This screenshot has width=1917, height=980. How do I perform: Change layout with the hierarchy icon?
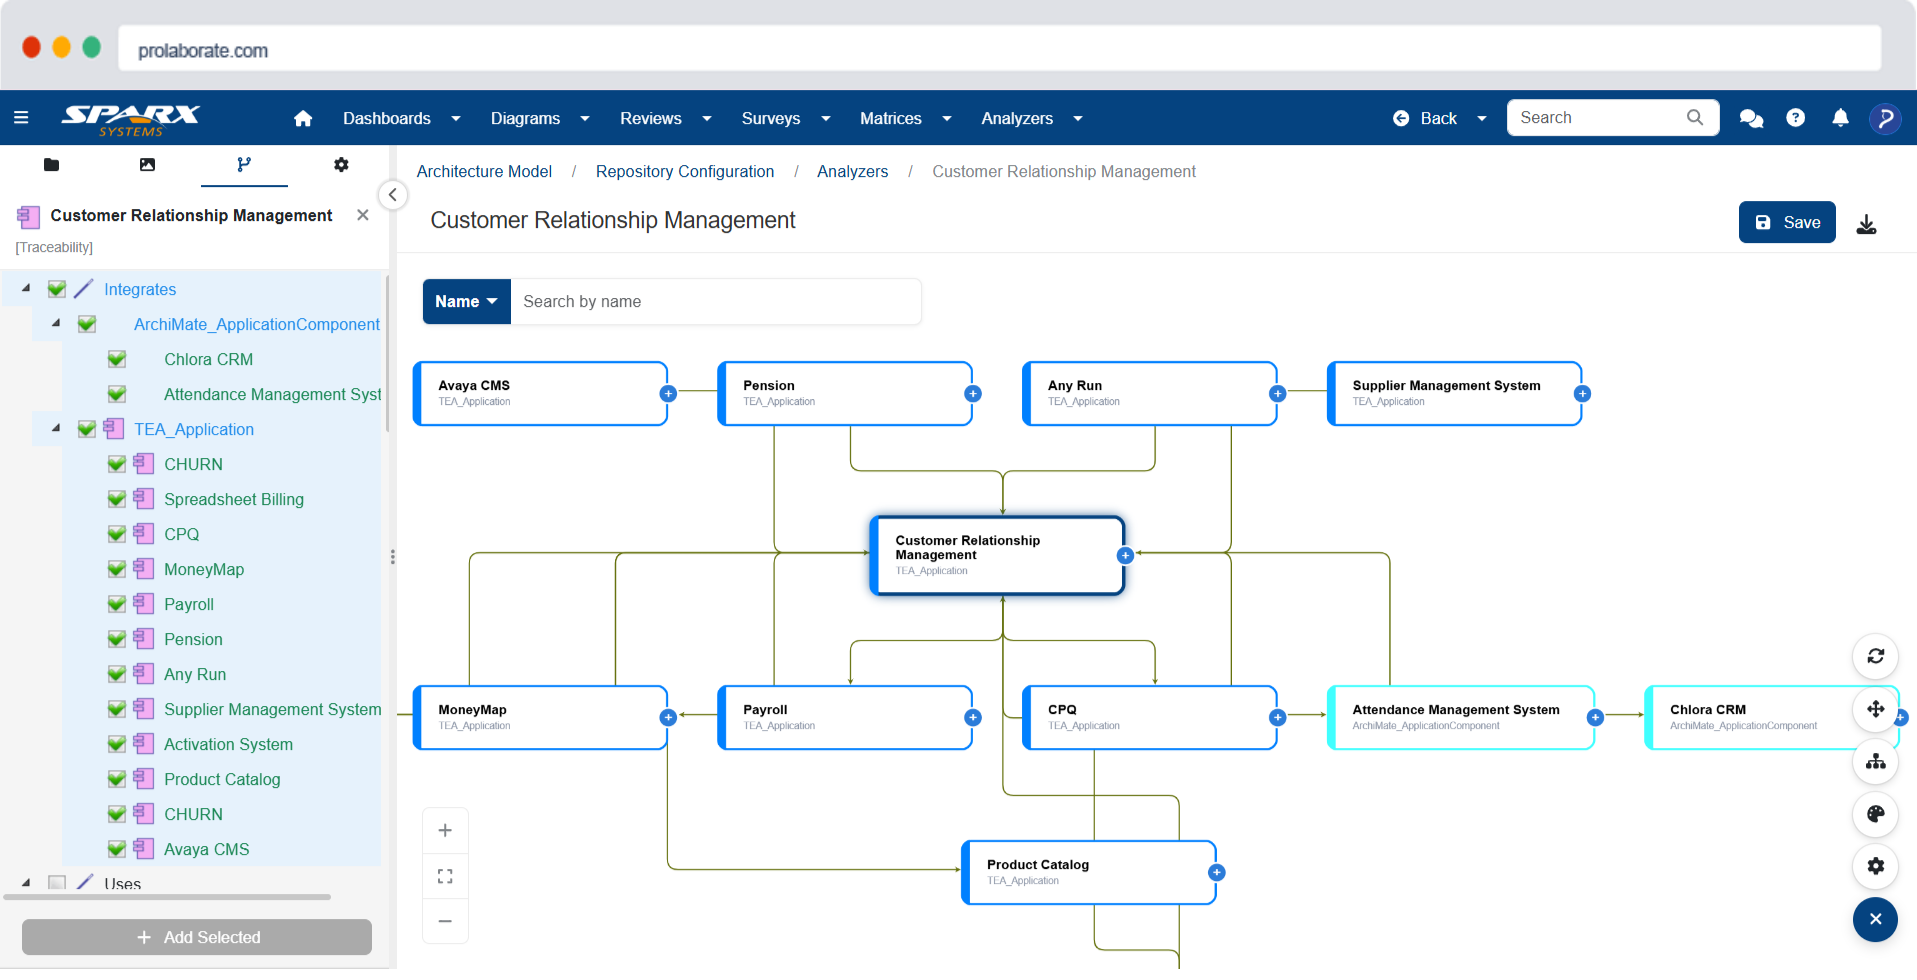point(1875,762)
